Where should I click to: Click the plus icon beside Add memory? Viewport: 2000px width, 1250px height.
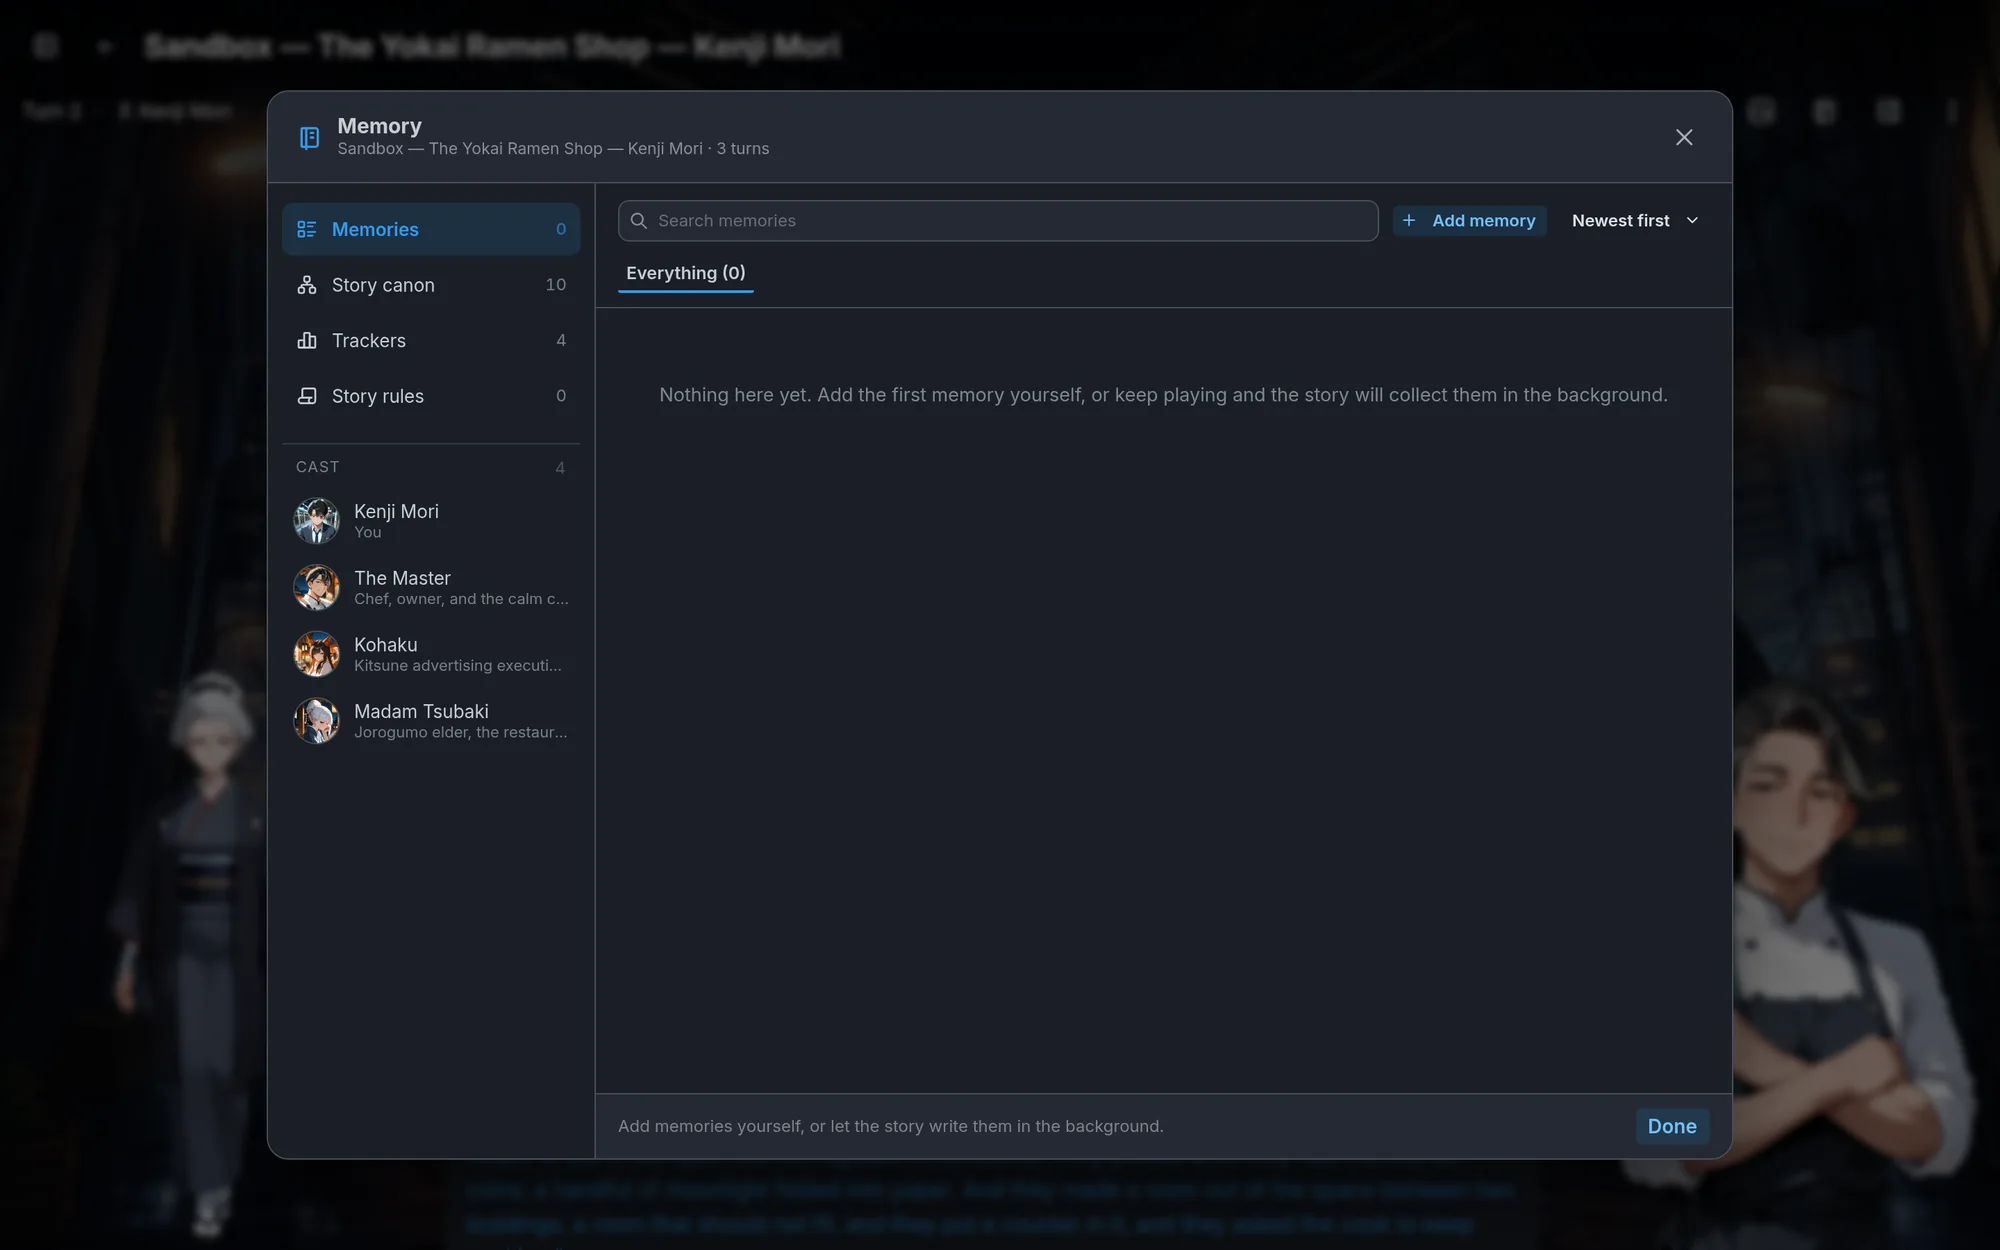1409,220
